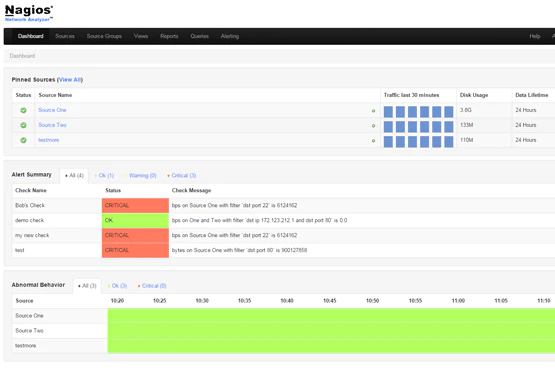Screen dimensions: 555x376
Task: Click the green status icon for testmore
Action: coord(23,140)
